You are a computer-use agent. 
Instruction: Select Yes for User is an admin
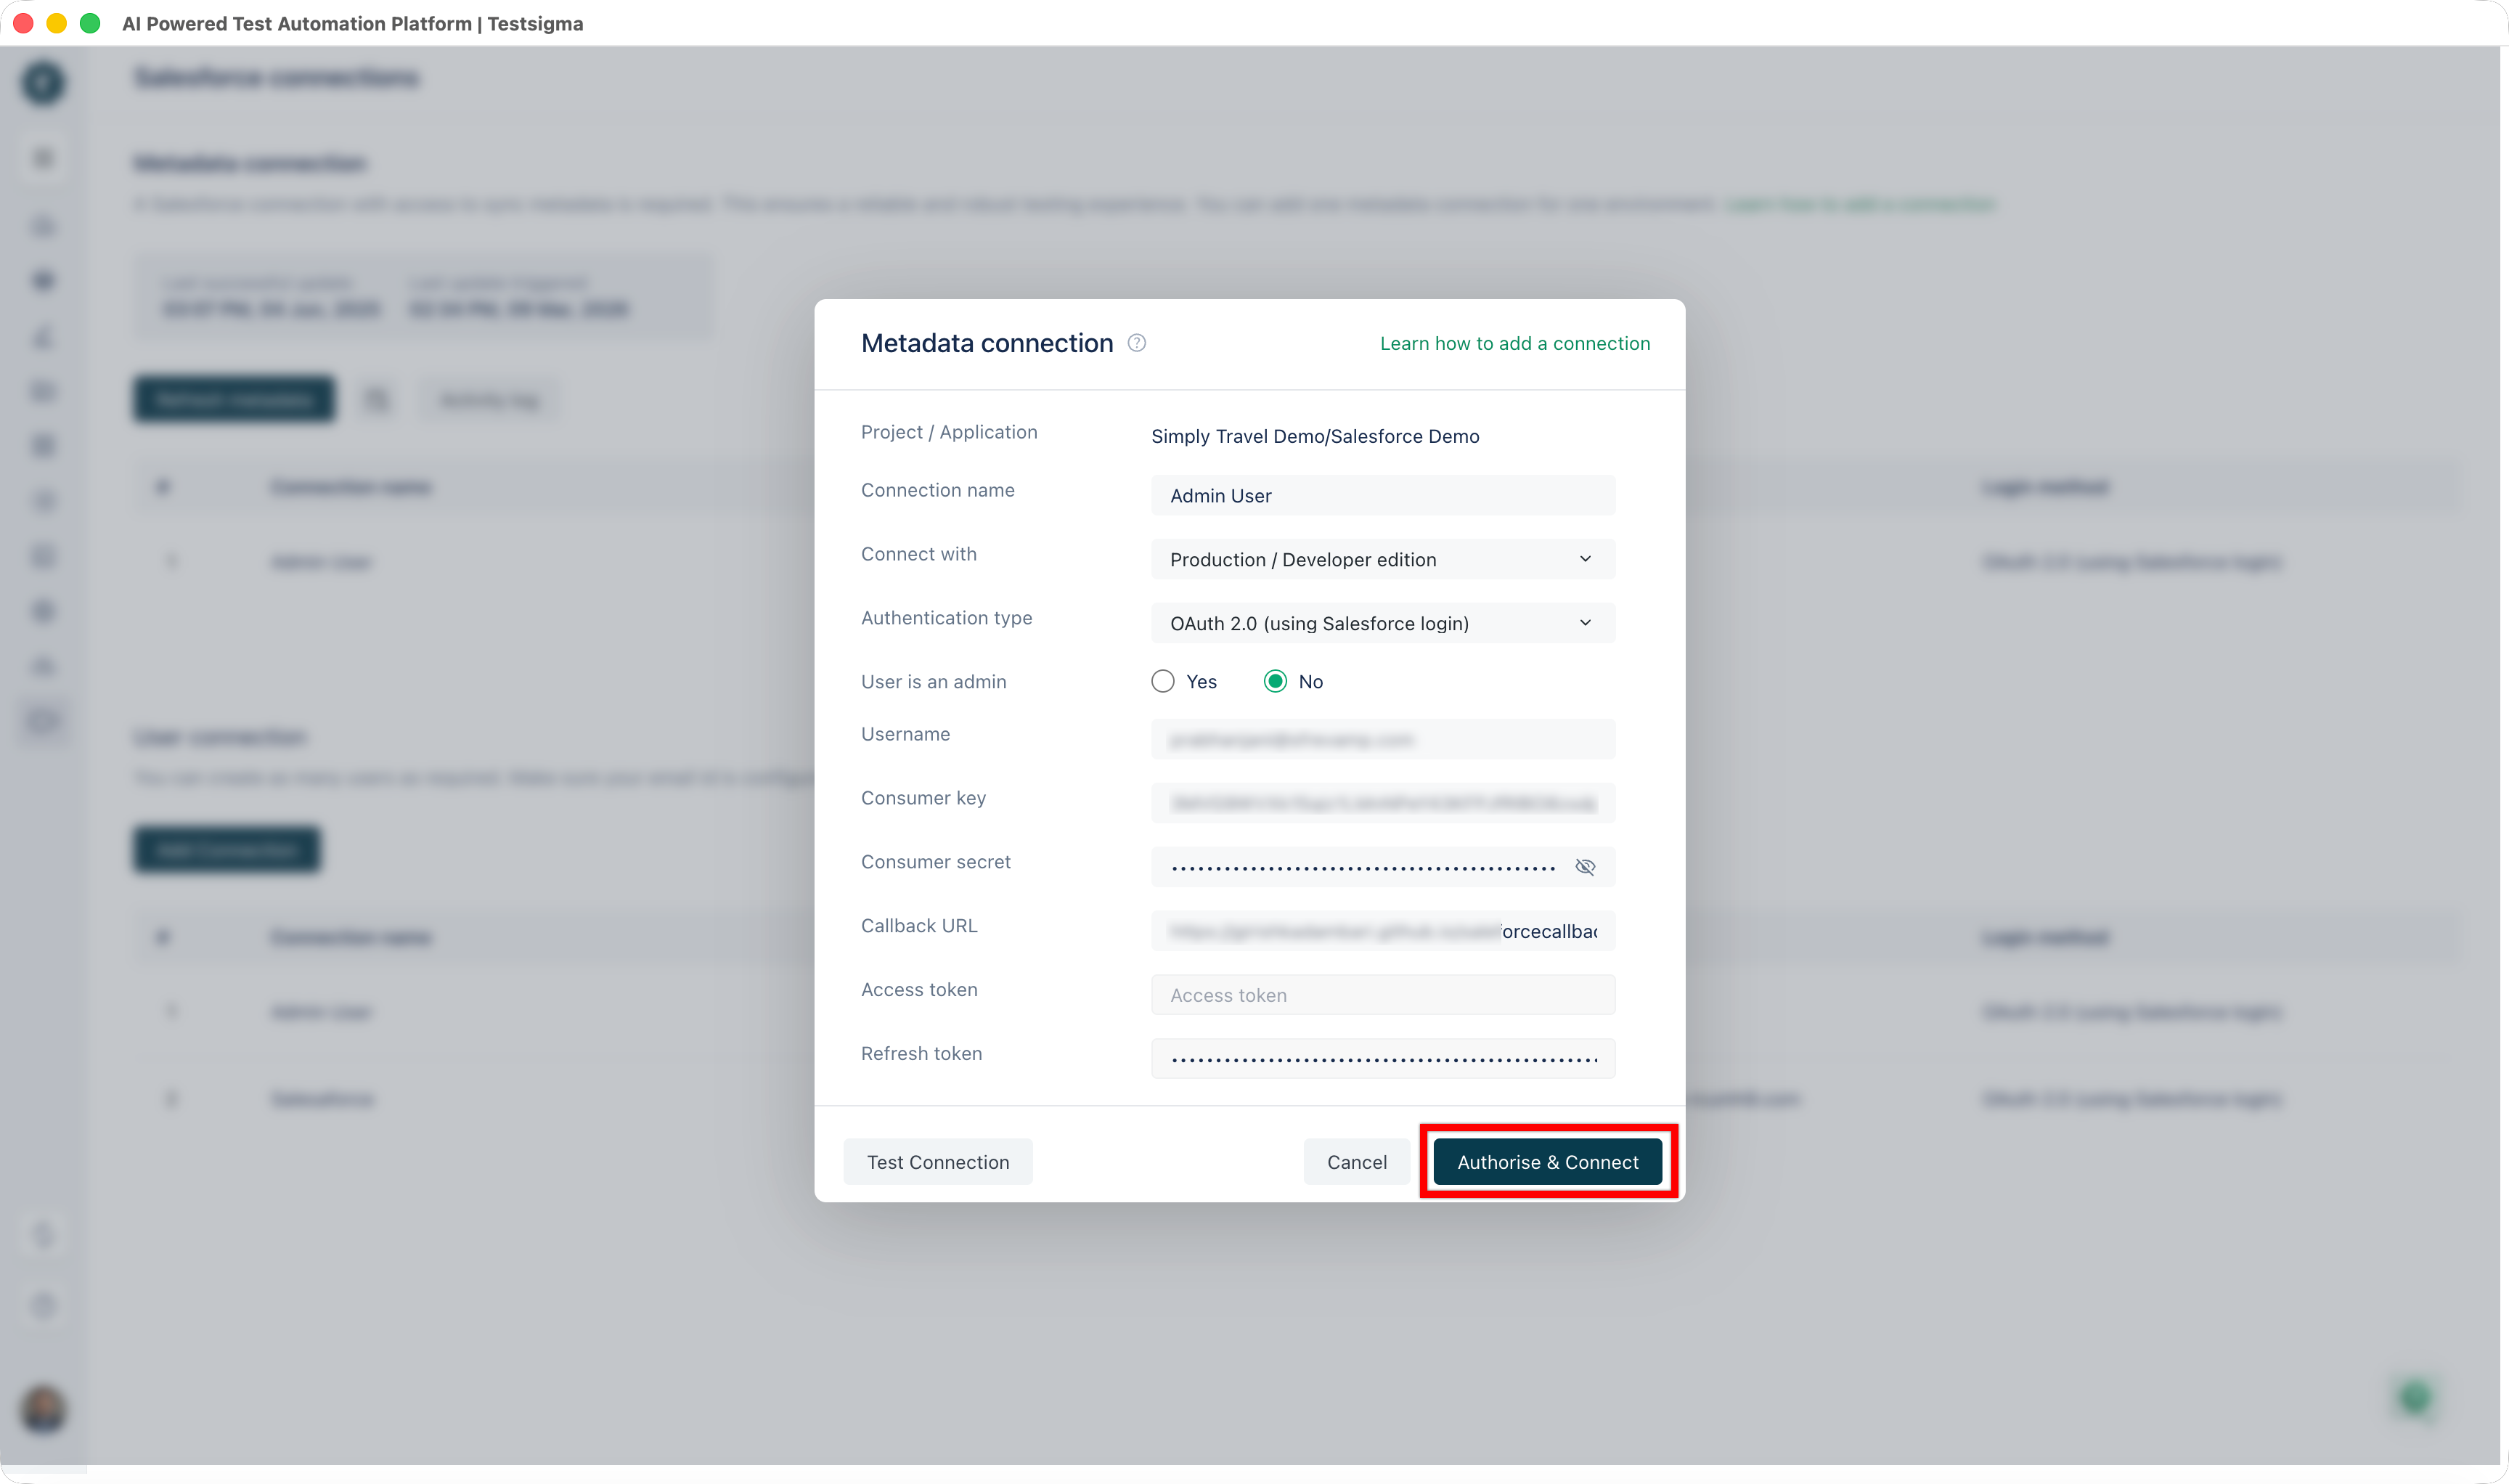1162,681
